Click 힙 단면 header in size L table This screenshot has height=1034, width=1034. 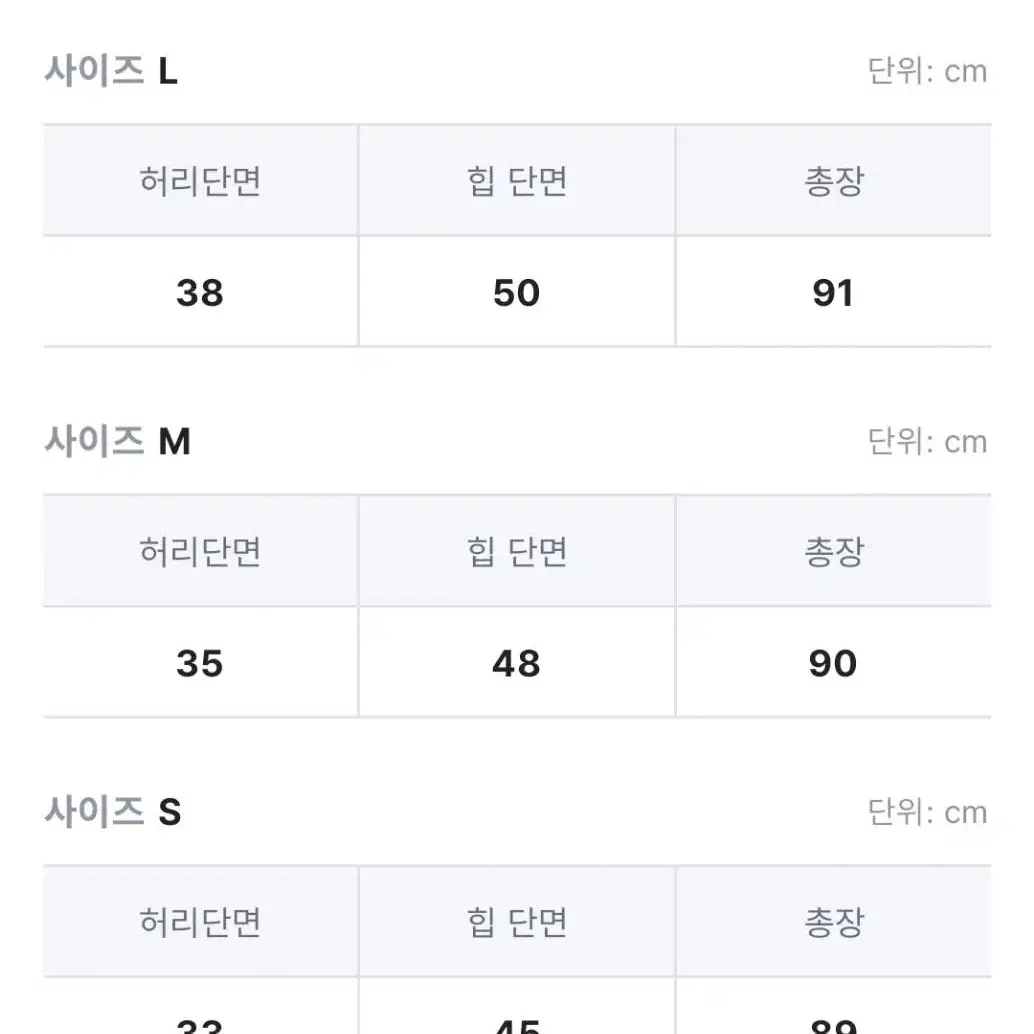tap(517, 181)
